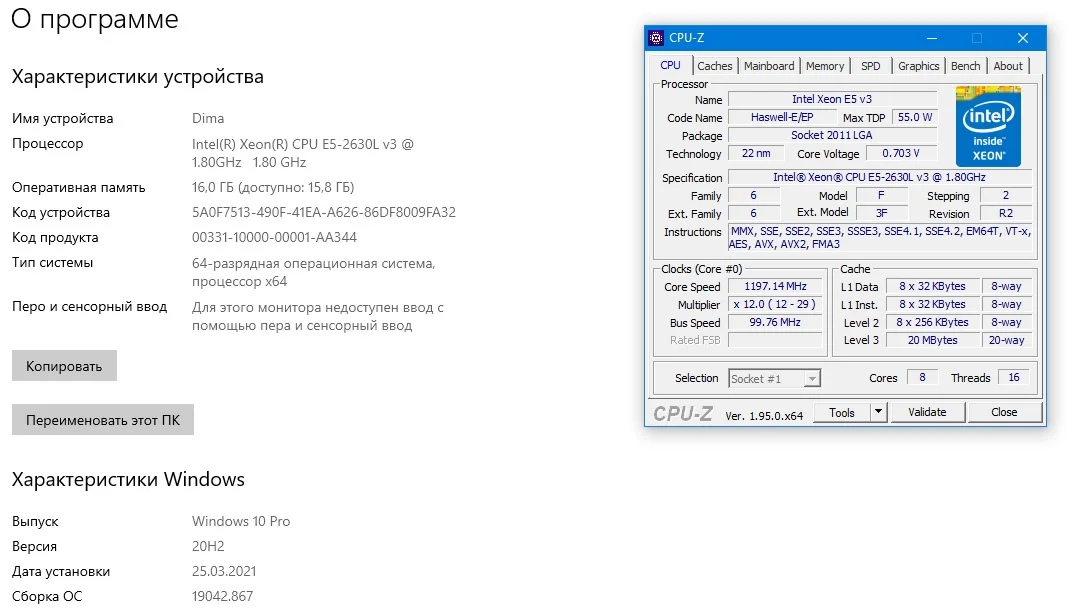Click the processor Name field Intel Xeon E5 v3

(x=832, y=99)
